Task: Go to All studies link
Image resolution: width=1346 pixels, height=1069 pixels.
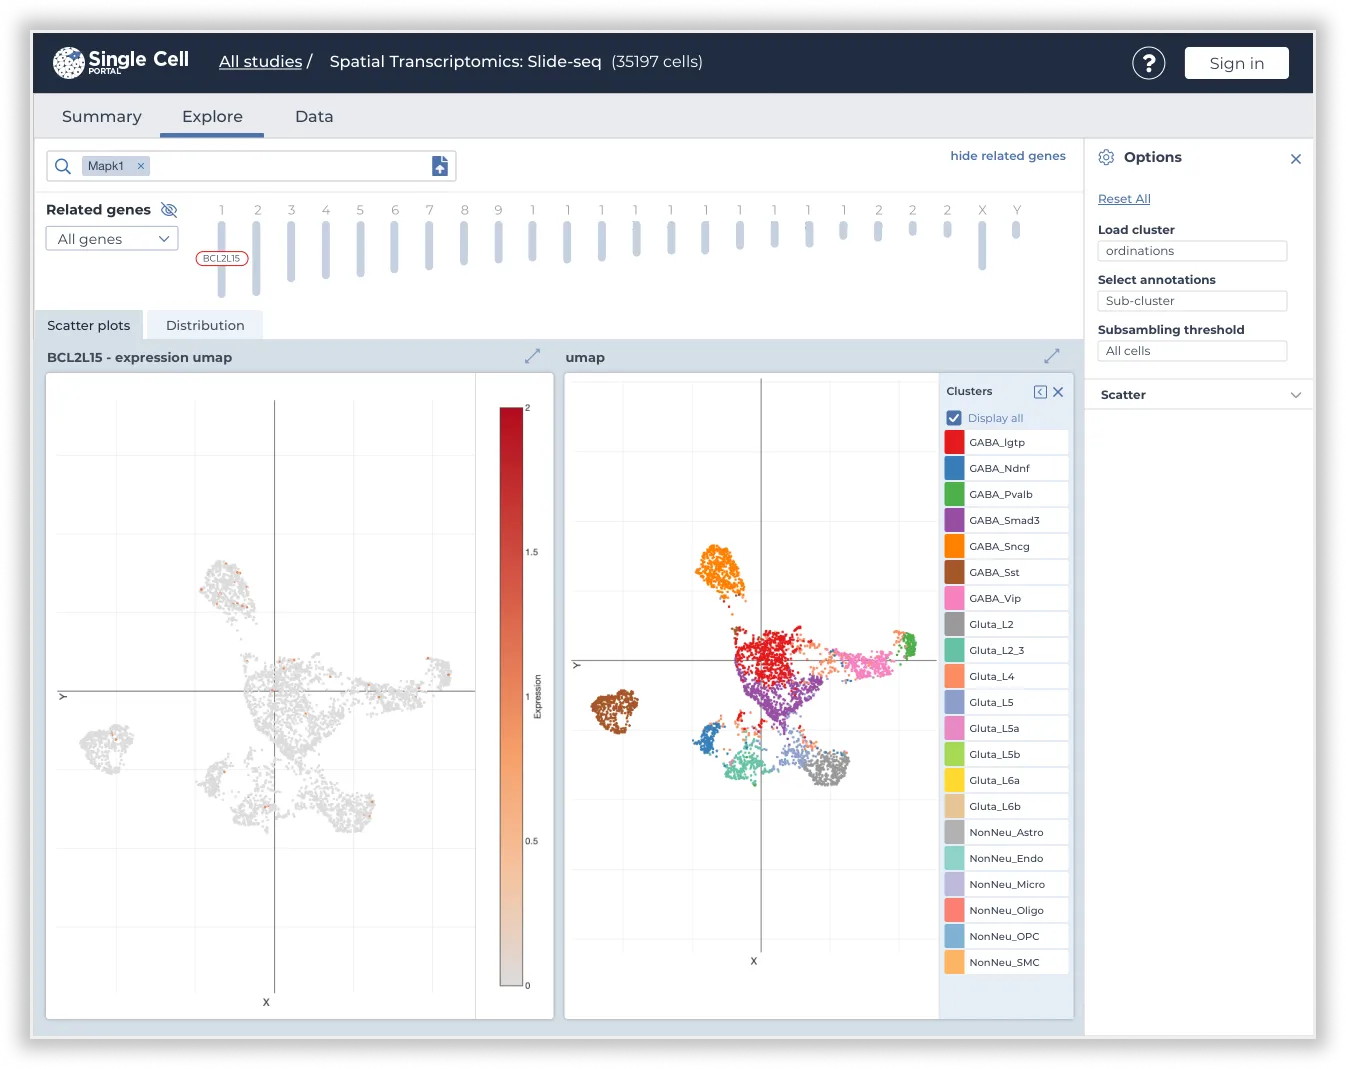Action: (x=260, y=62)
